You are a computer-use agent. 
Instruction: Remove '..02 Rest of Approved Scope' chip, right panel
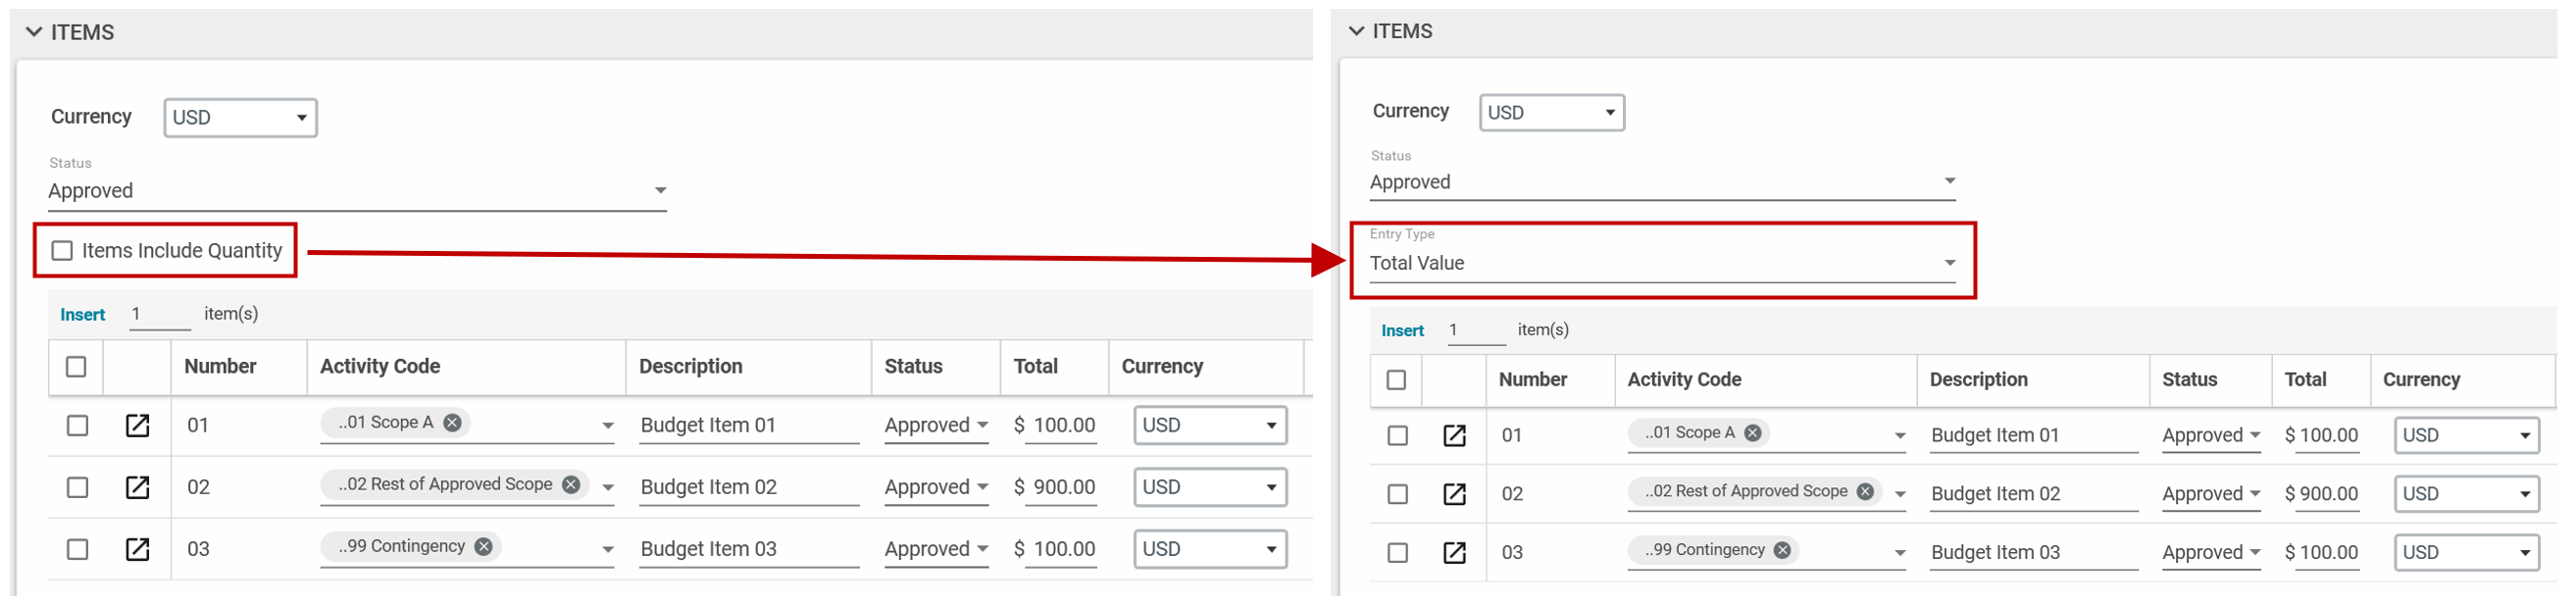tap(1865, 491)
